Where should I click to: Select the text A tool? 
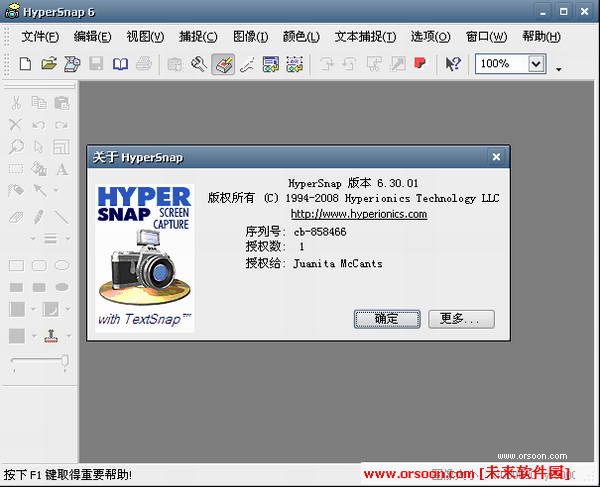(x=62, y=169)
